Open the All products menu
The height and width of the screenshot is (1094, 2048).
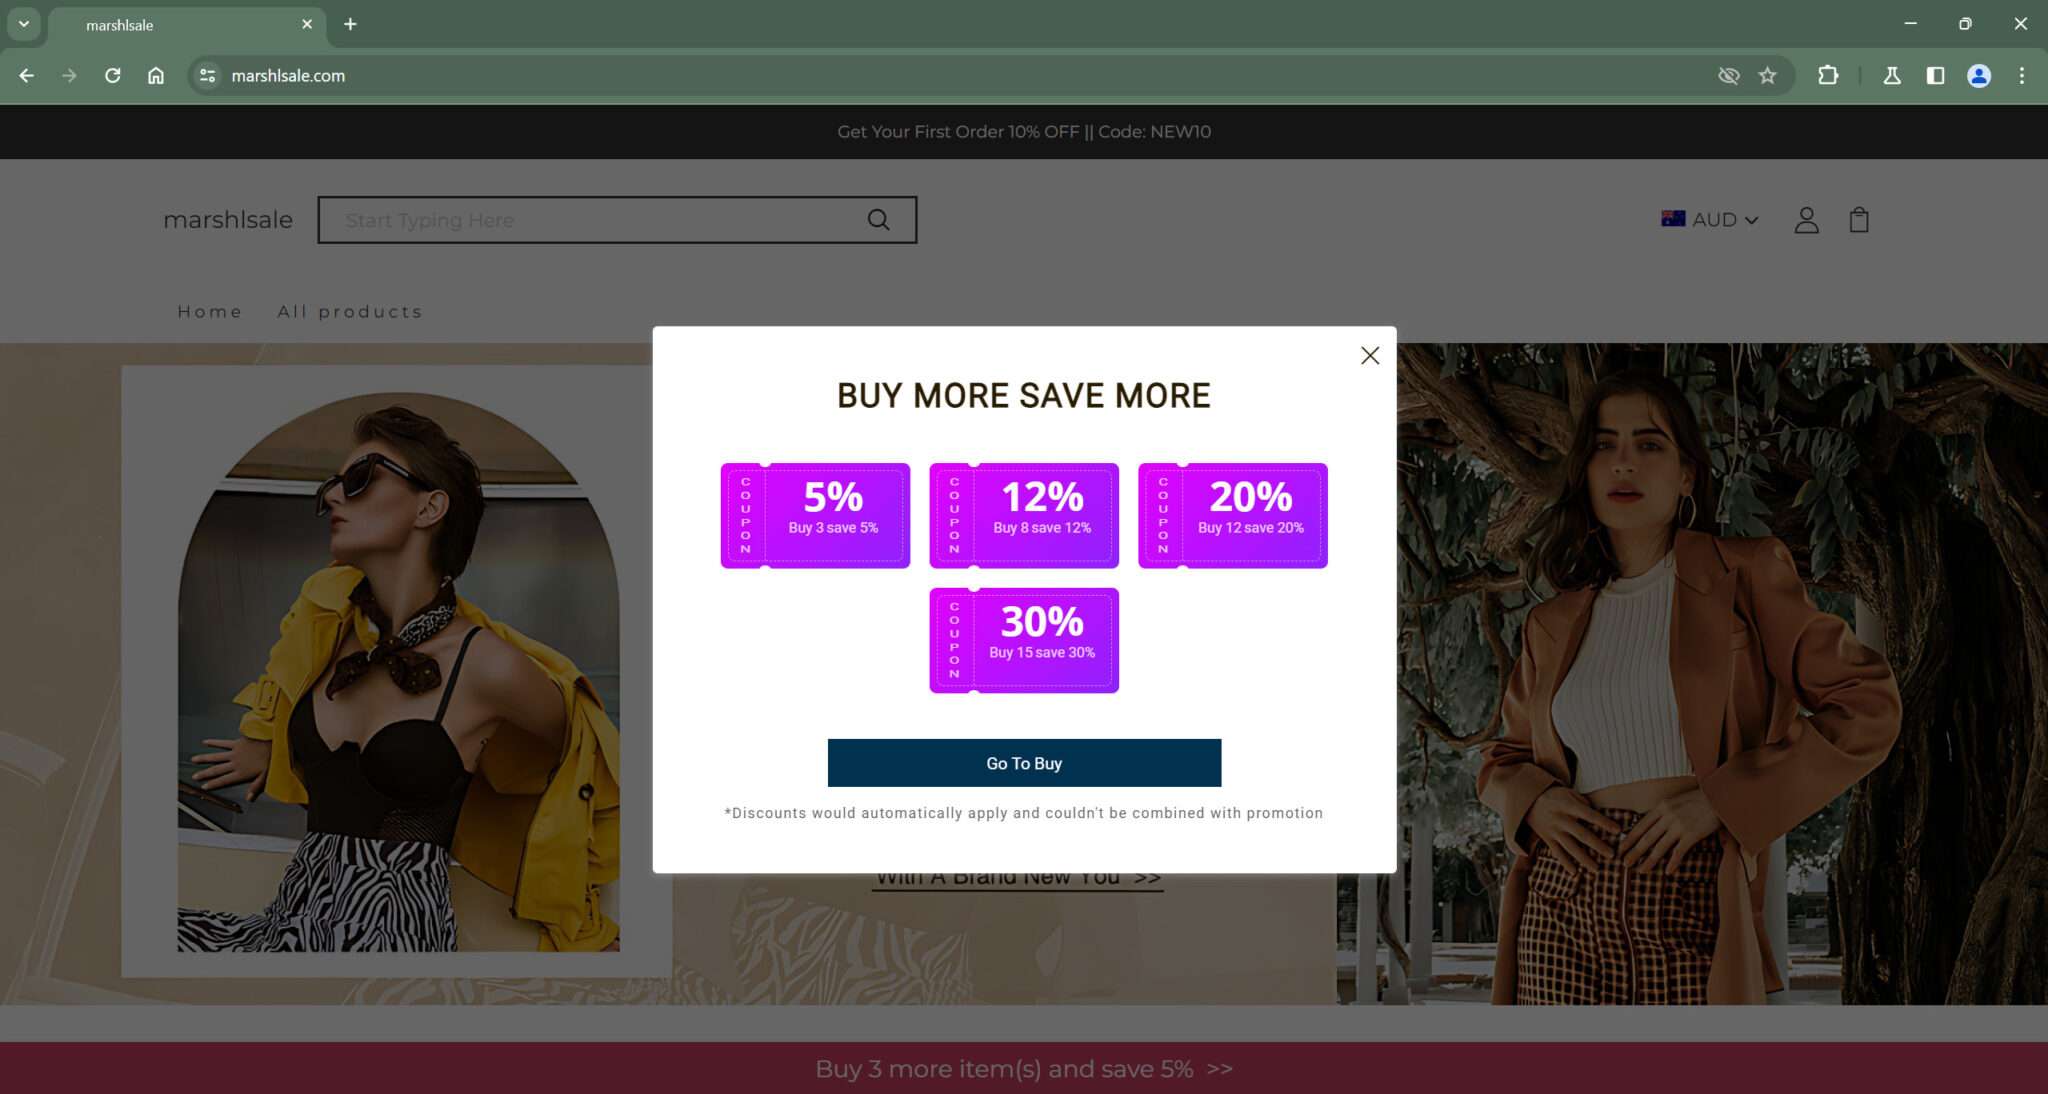[349, 311]
